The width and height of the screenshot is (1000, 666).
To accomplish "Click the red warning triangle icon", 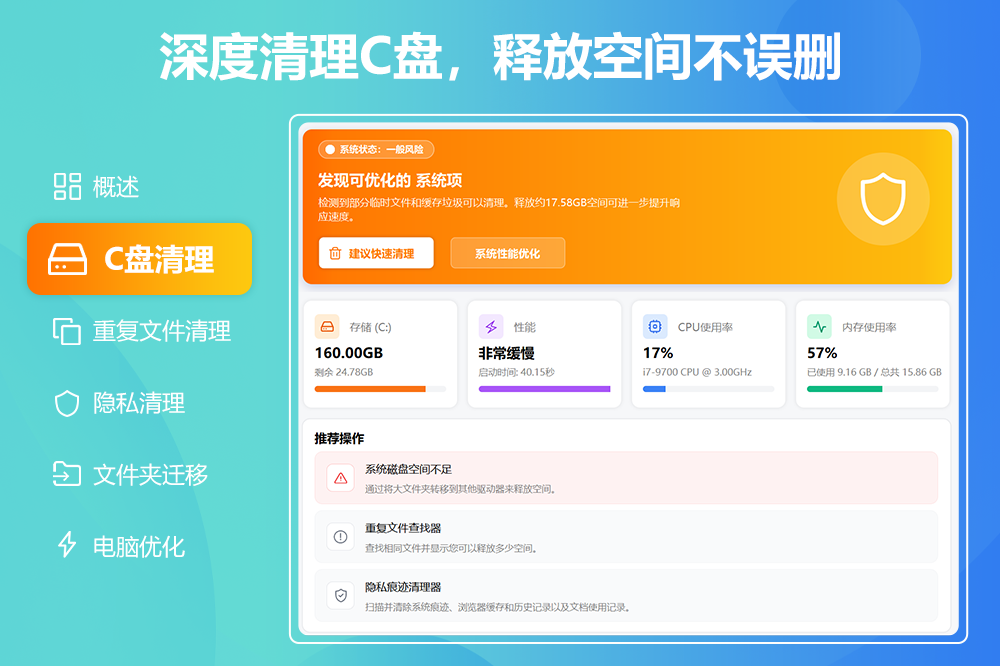I will [x=341, y=478].
